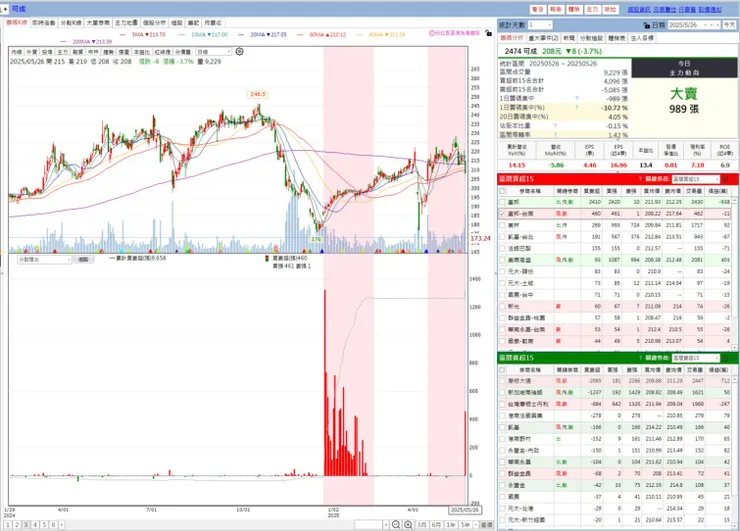Click the plus icon beside 可成 title
This screenshot has height=531, width=740.
tap(5, 9)
